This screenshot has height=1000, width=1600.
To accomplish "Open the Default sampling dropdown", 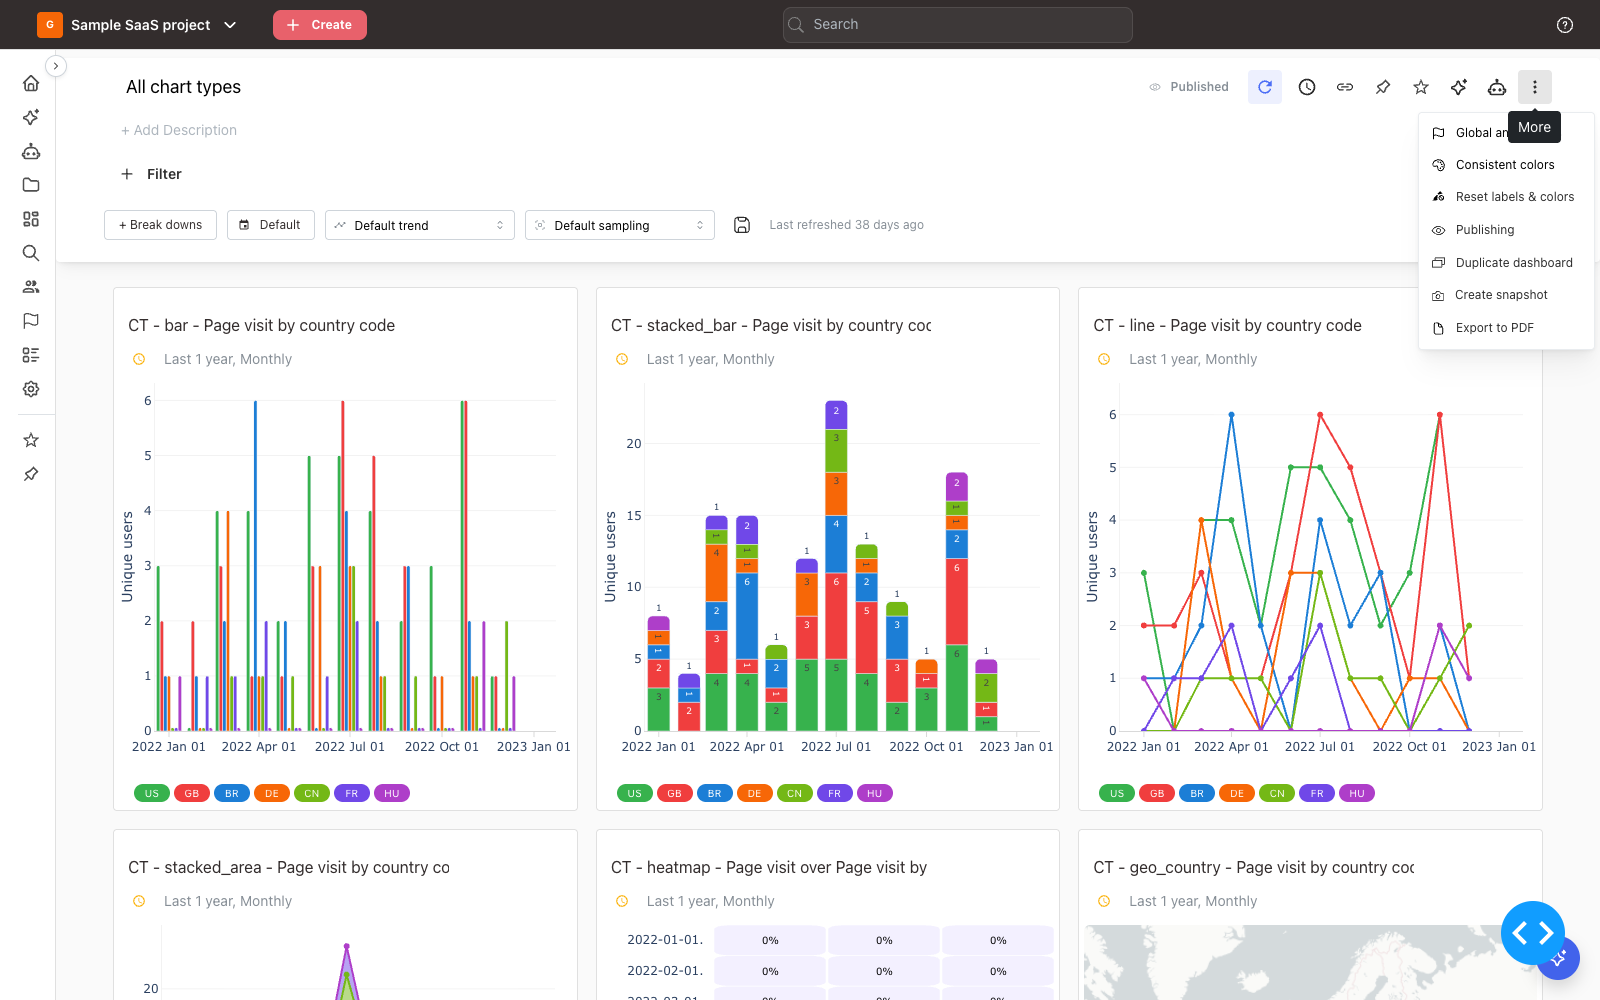I will [x=620, y=225].
